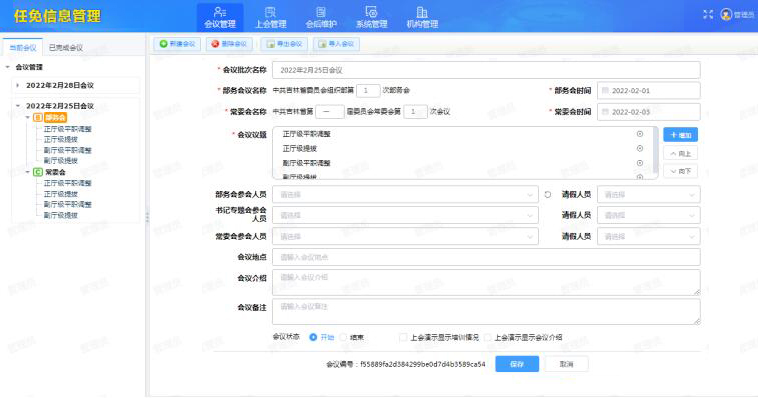Viewport: 758px width, 398px height.
Task: Click resize handle of 会议备注 text area
Action: 697,322
